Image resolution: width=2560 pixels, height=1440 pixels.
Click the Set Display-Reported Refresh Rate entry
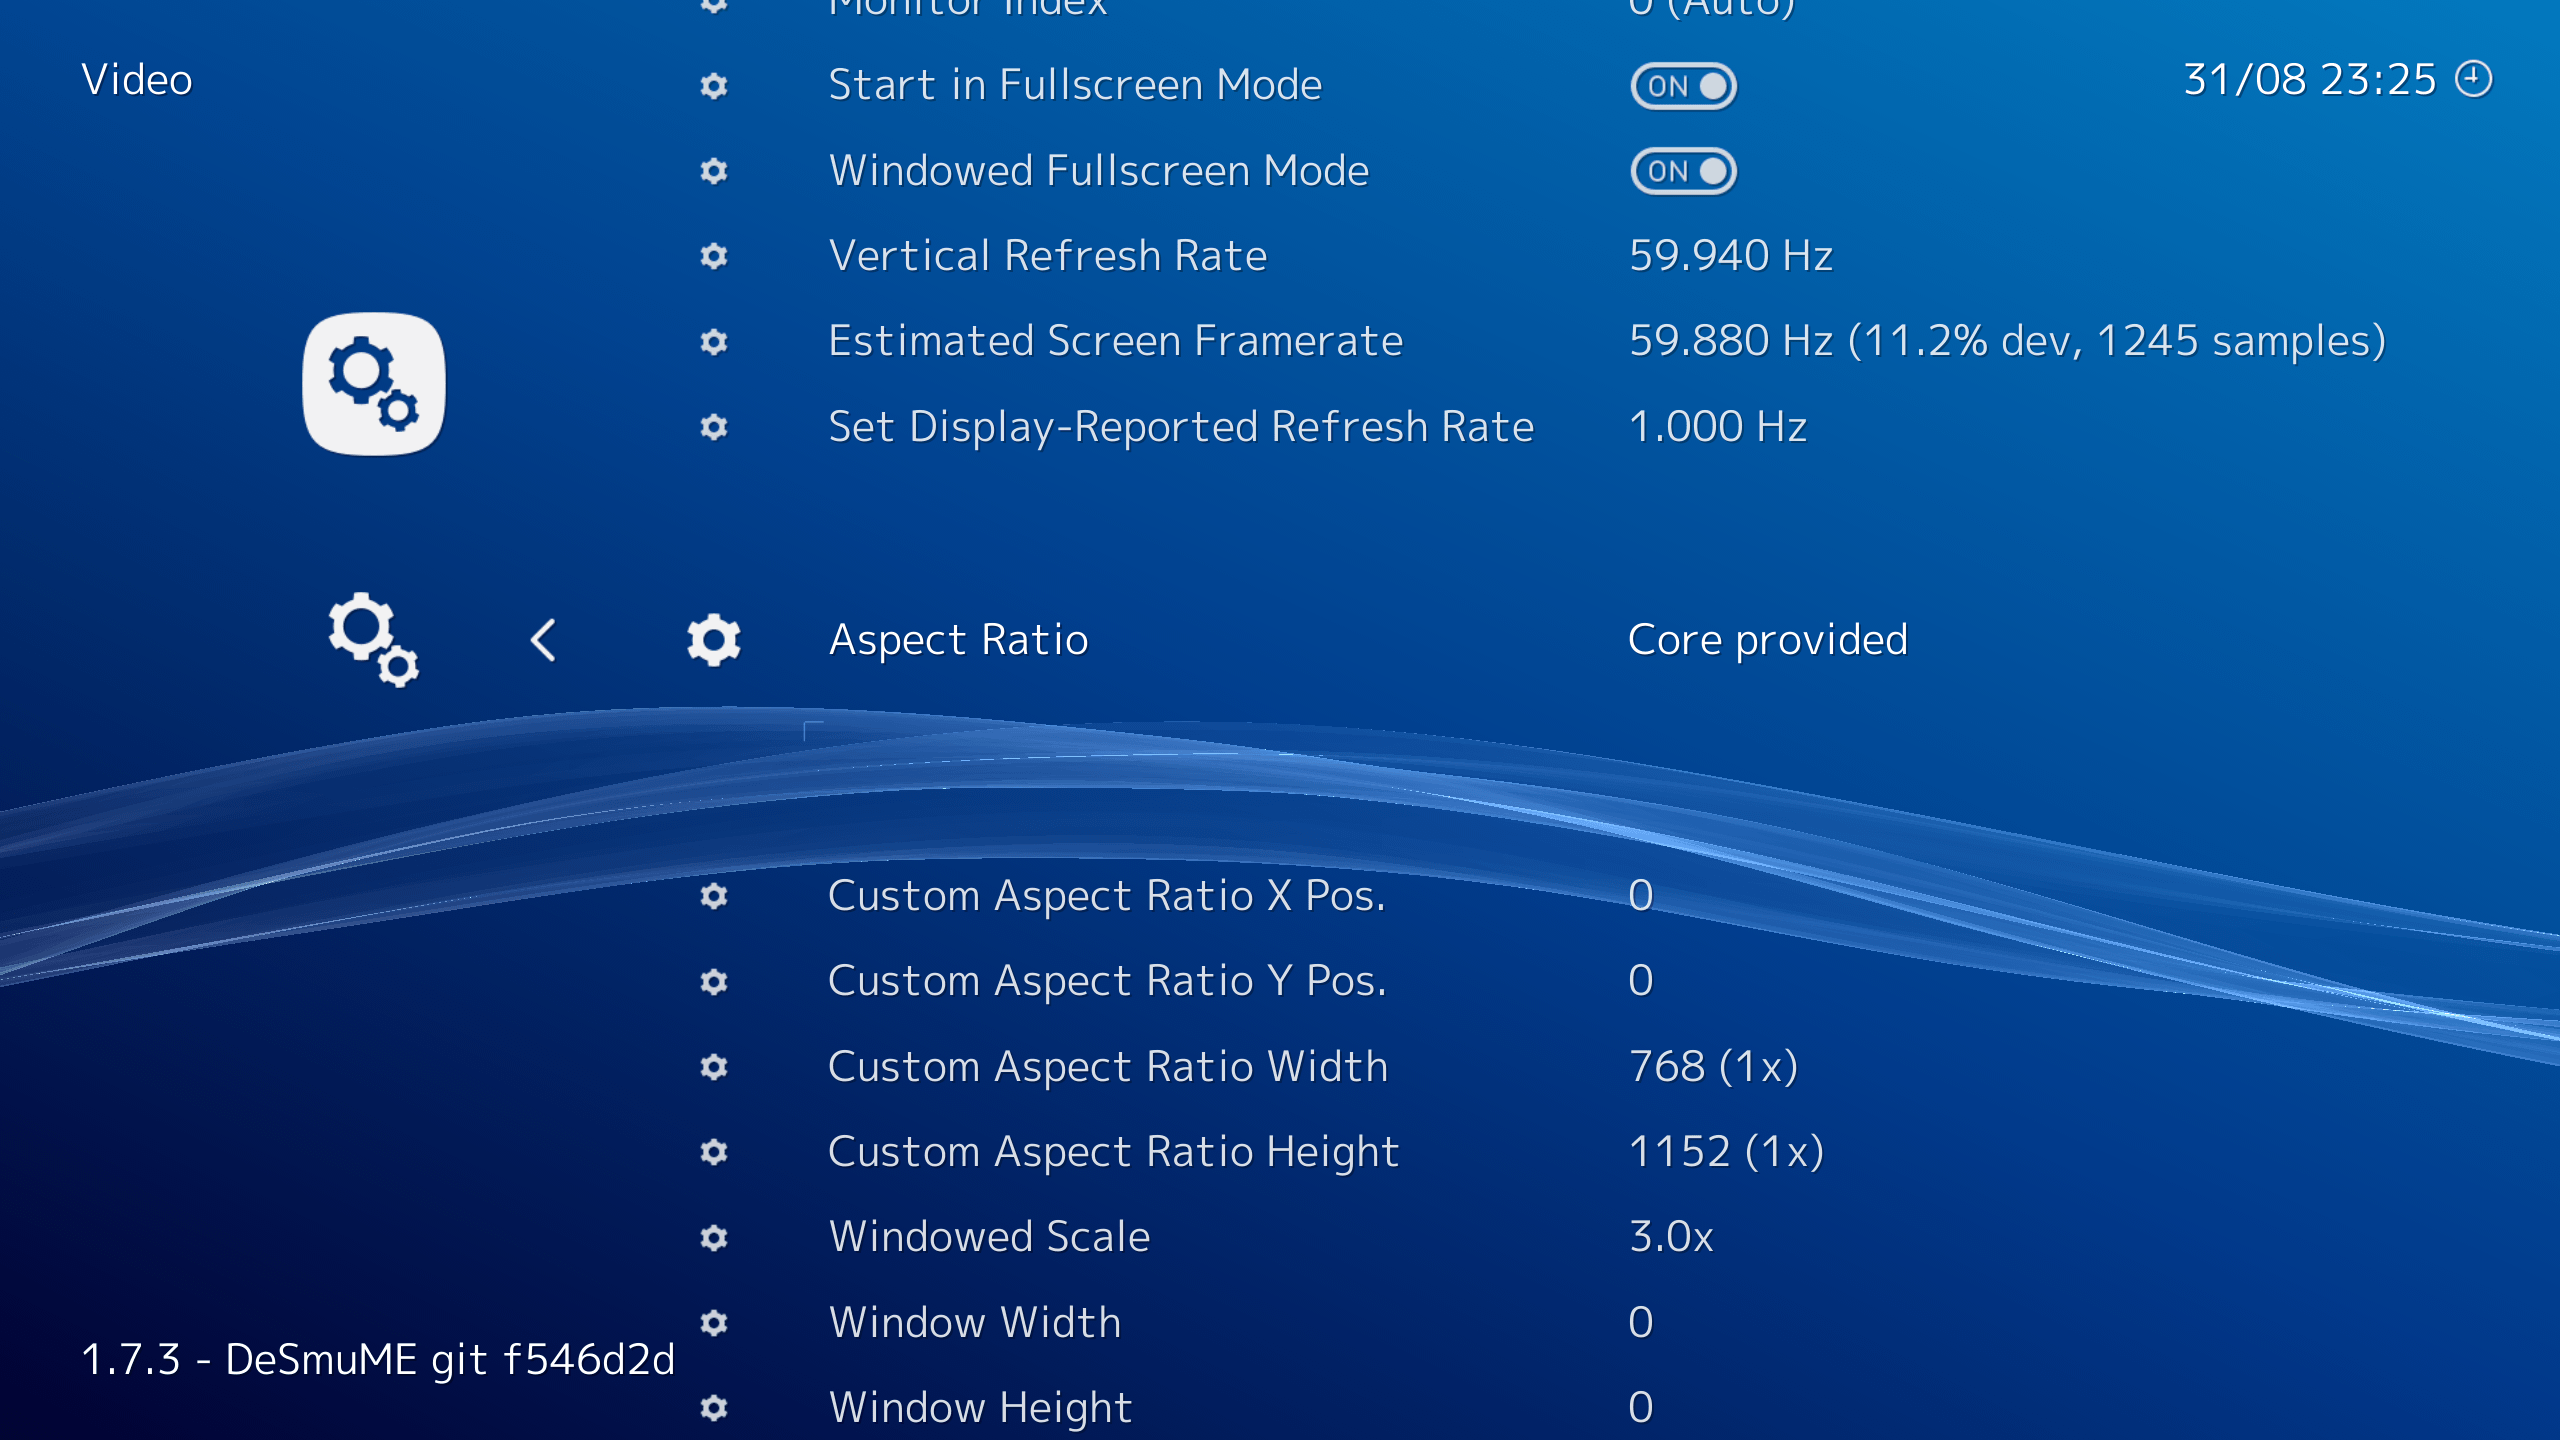pyautogui.click(x=1180, y=427)
